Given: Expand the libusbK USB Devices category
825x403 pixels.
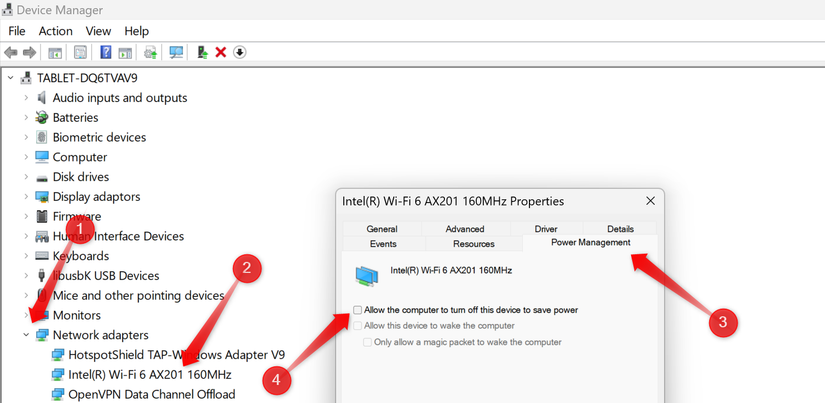Looking at the screenshot, I should 26,276.
